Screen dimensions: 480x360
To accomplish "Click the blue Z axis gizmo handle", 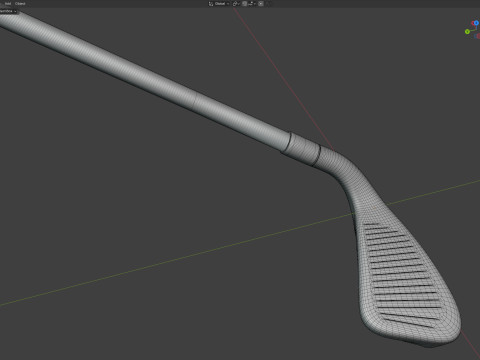I will (x=476, y=23).
